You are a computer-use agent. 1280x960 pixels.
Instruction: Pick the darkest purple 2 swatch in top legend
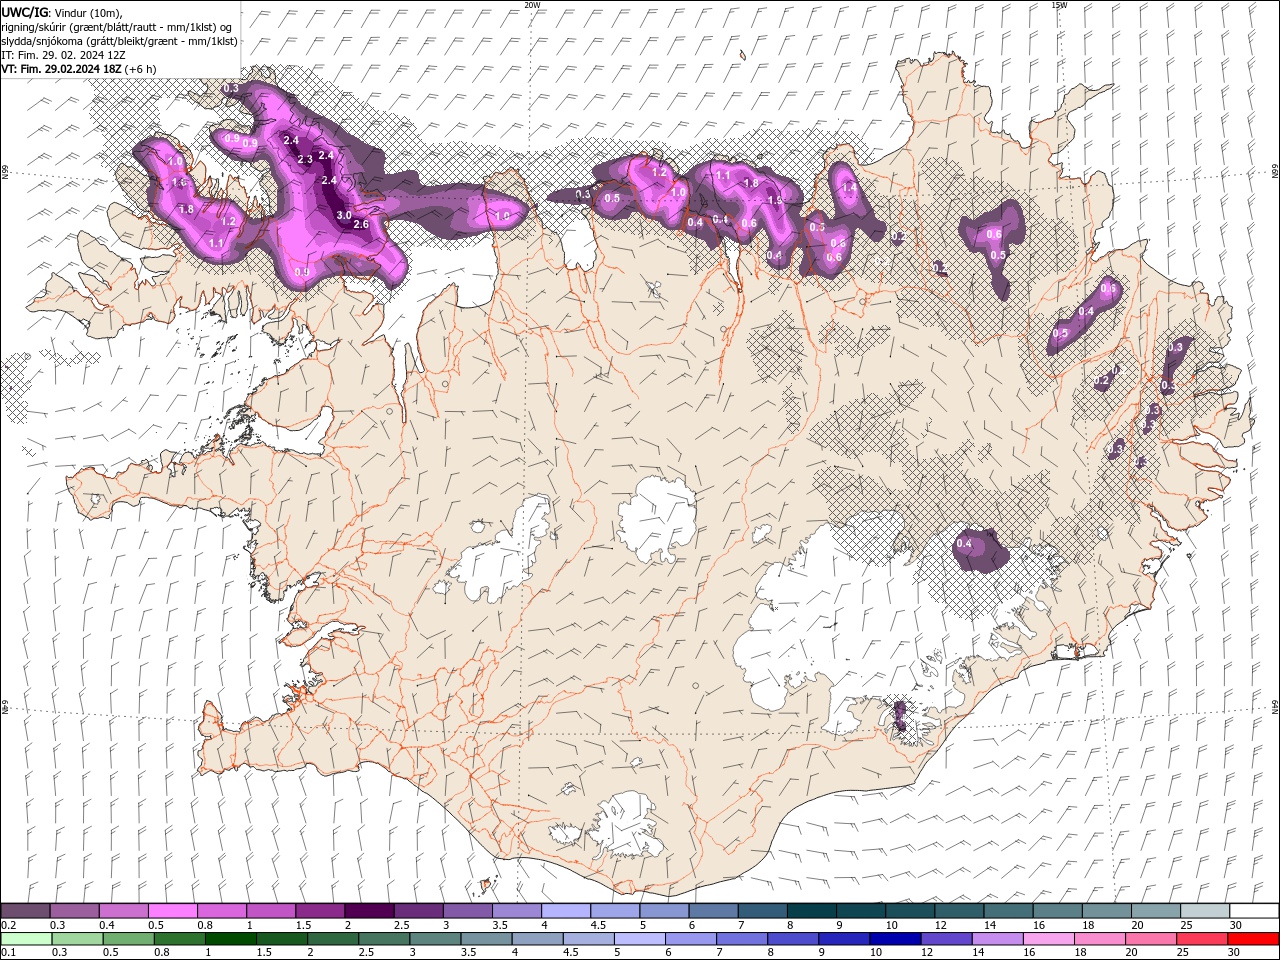coord(368,911)
